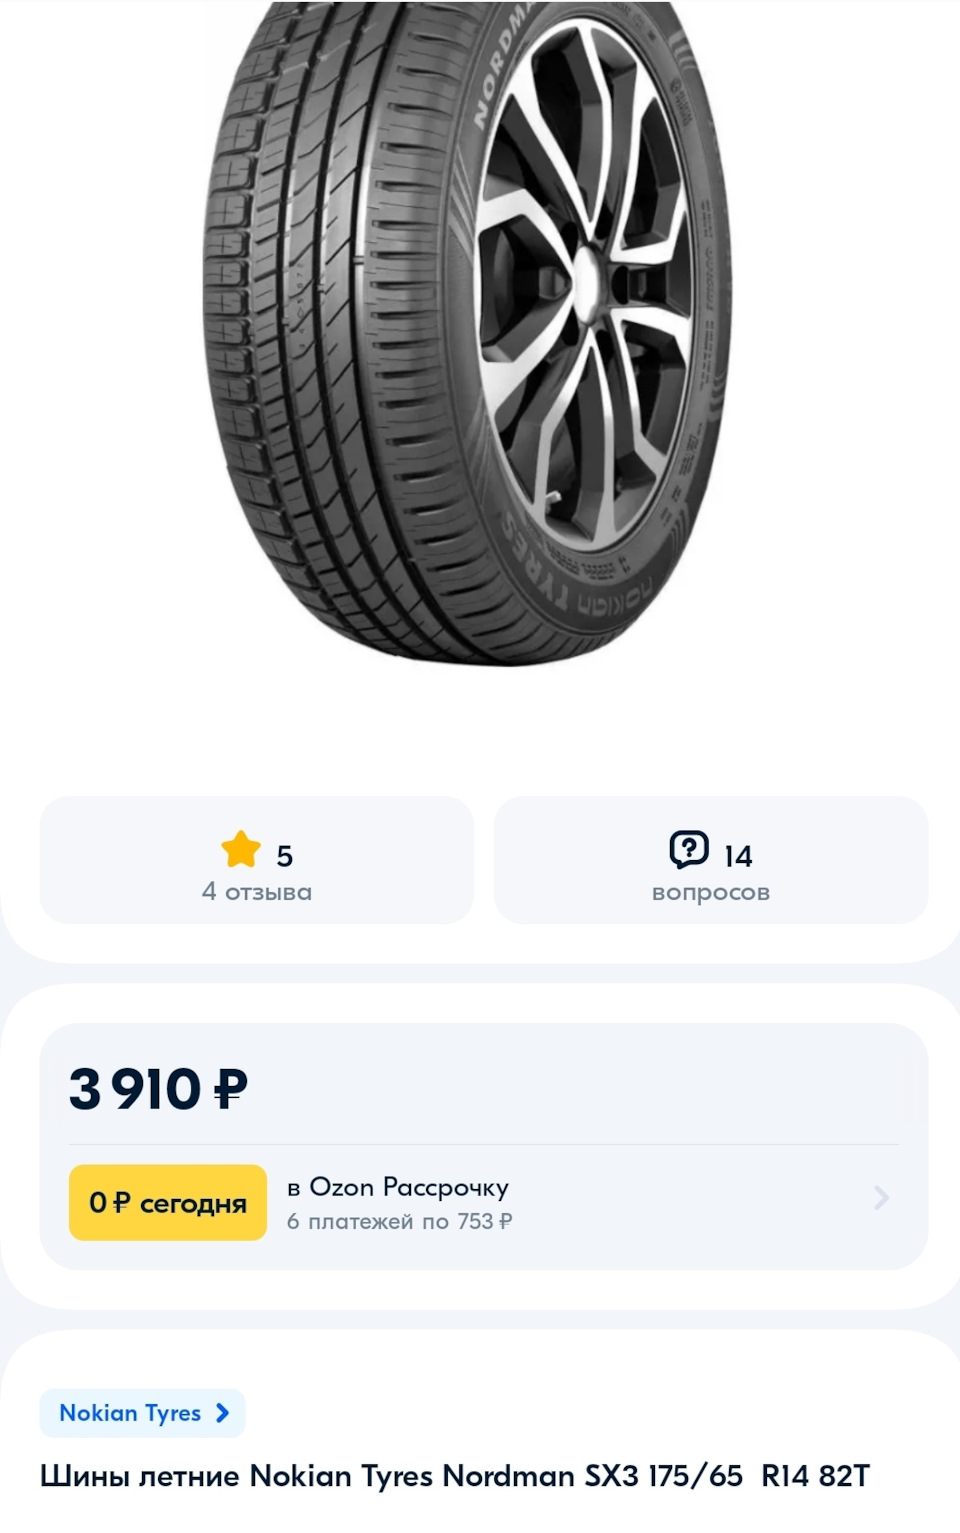Open the "вопросов" questions label
This screenshot has height=1533, width=960.
coord(711,892)
